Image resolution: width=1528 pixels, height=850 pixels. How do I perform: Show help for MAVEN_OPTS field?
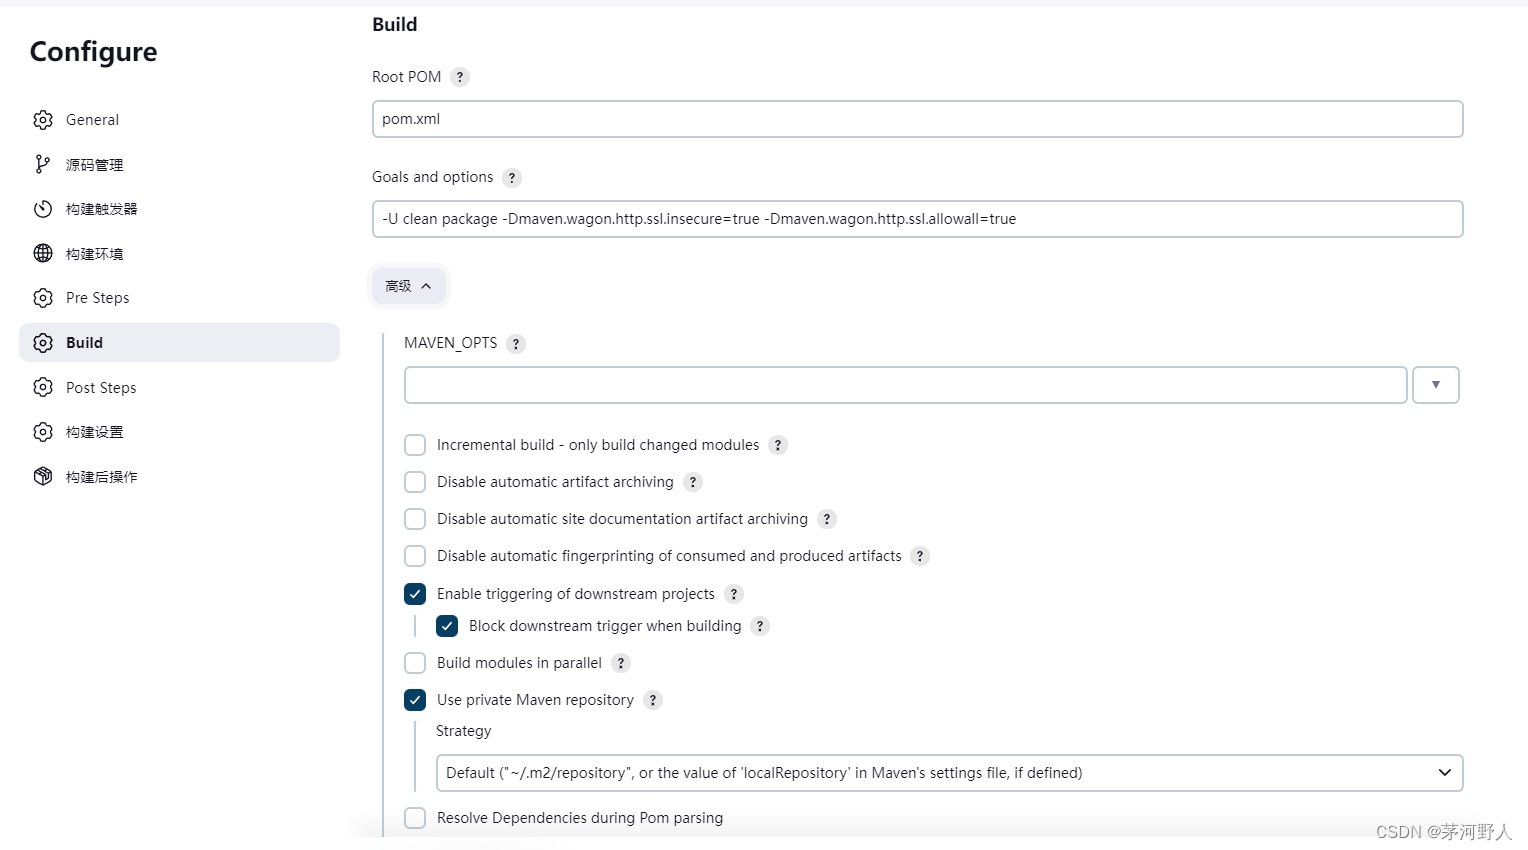[x=516, y=344]
